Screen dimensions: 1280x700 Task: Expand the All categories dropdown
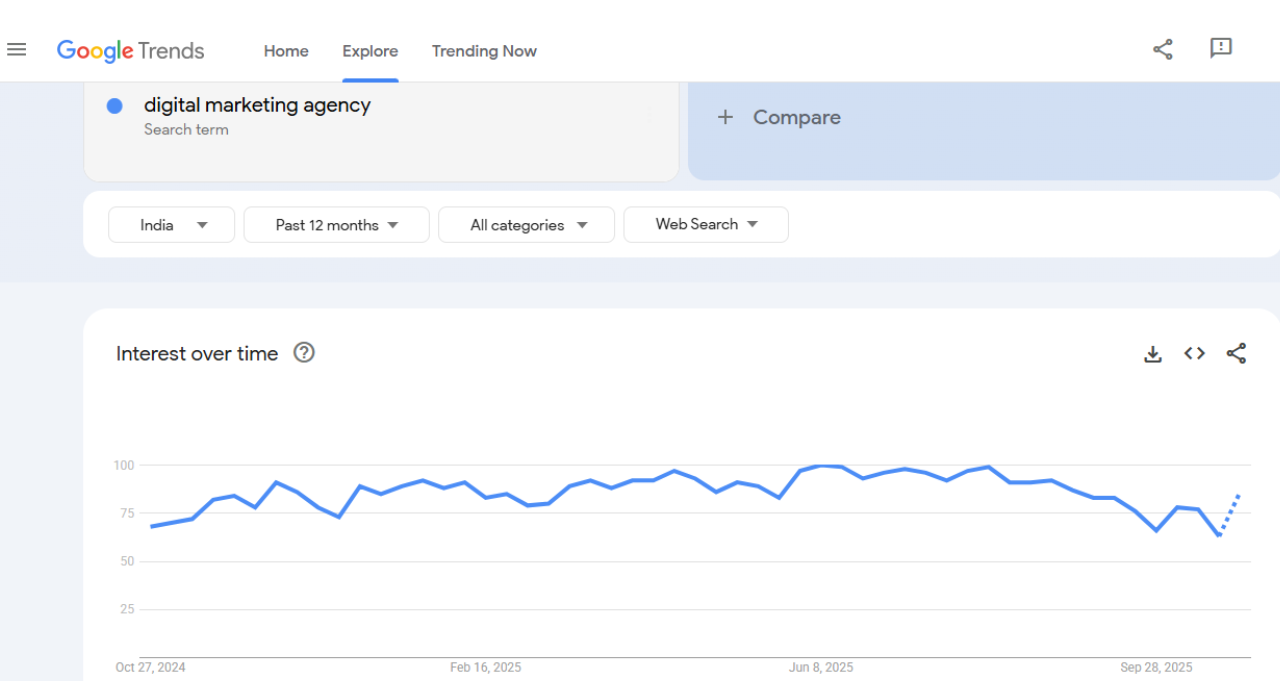coord(526,224)
